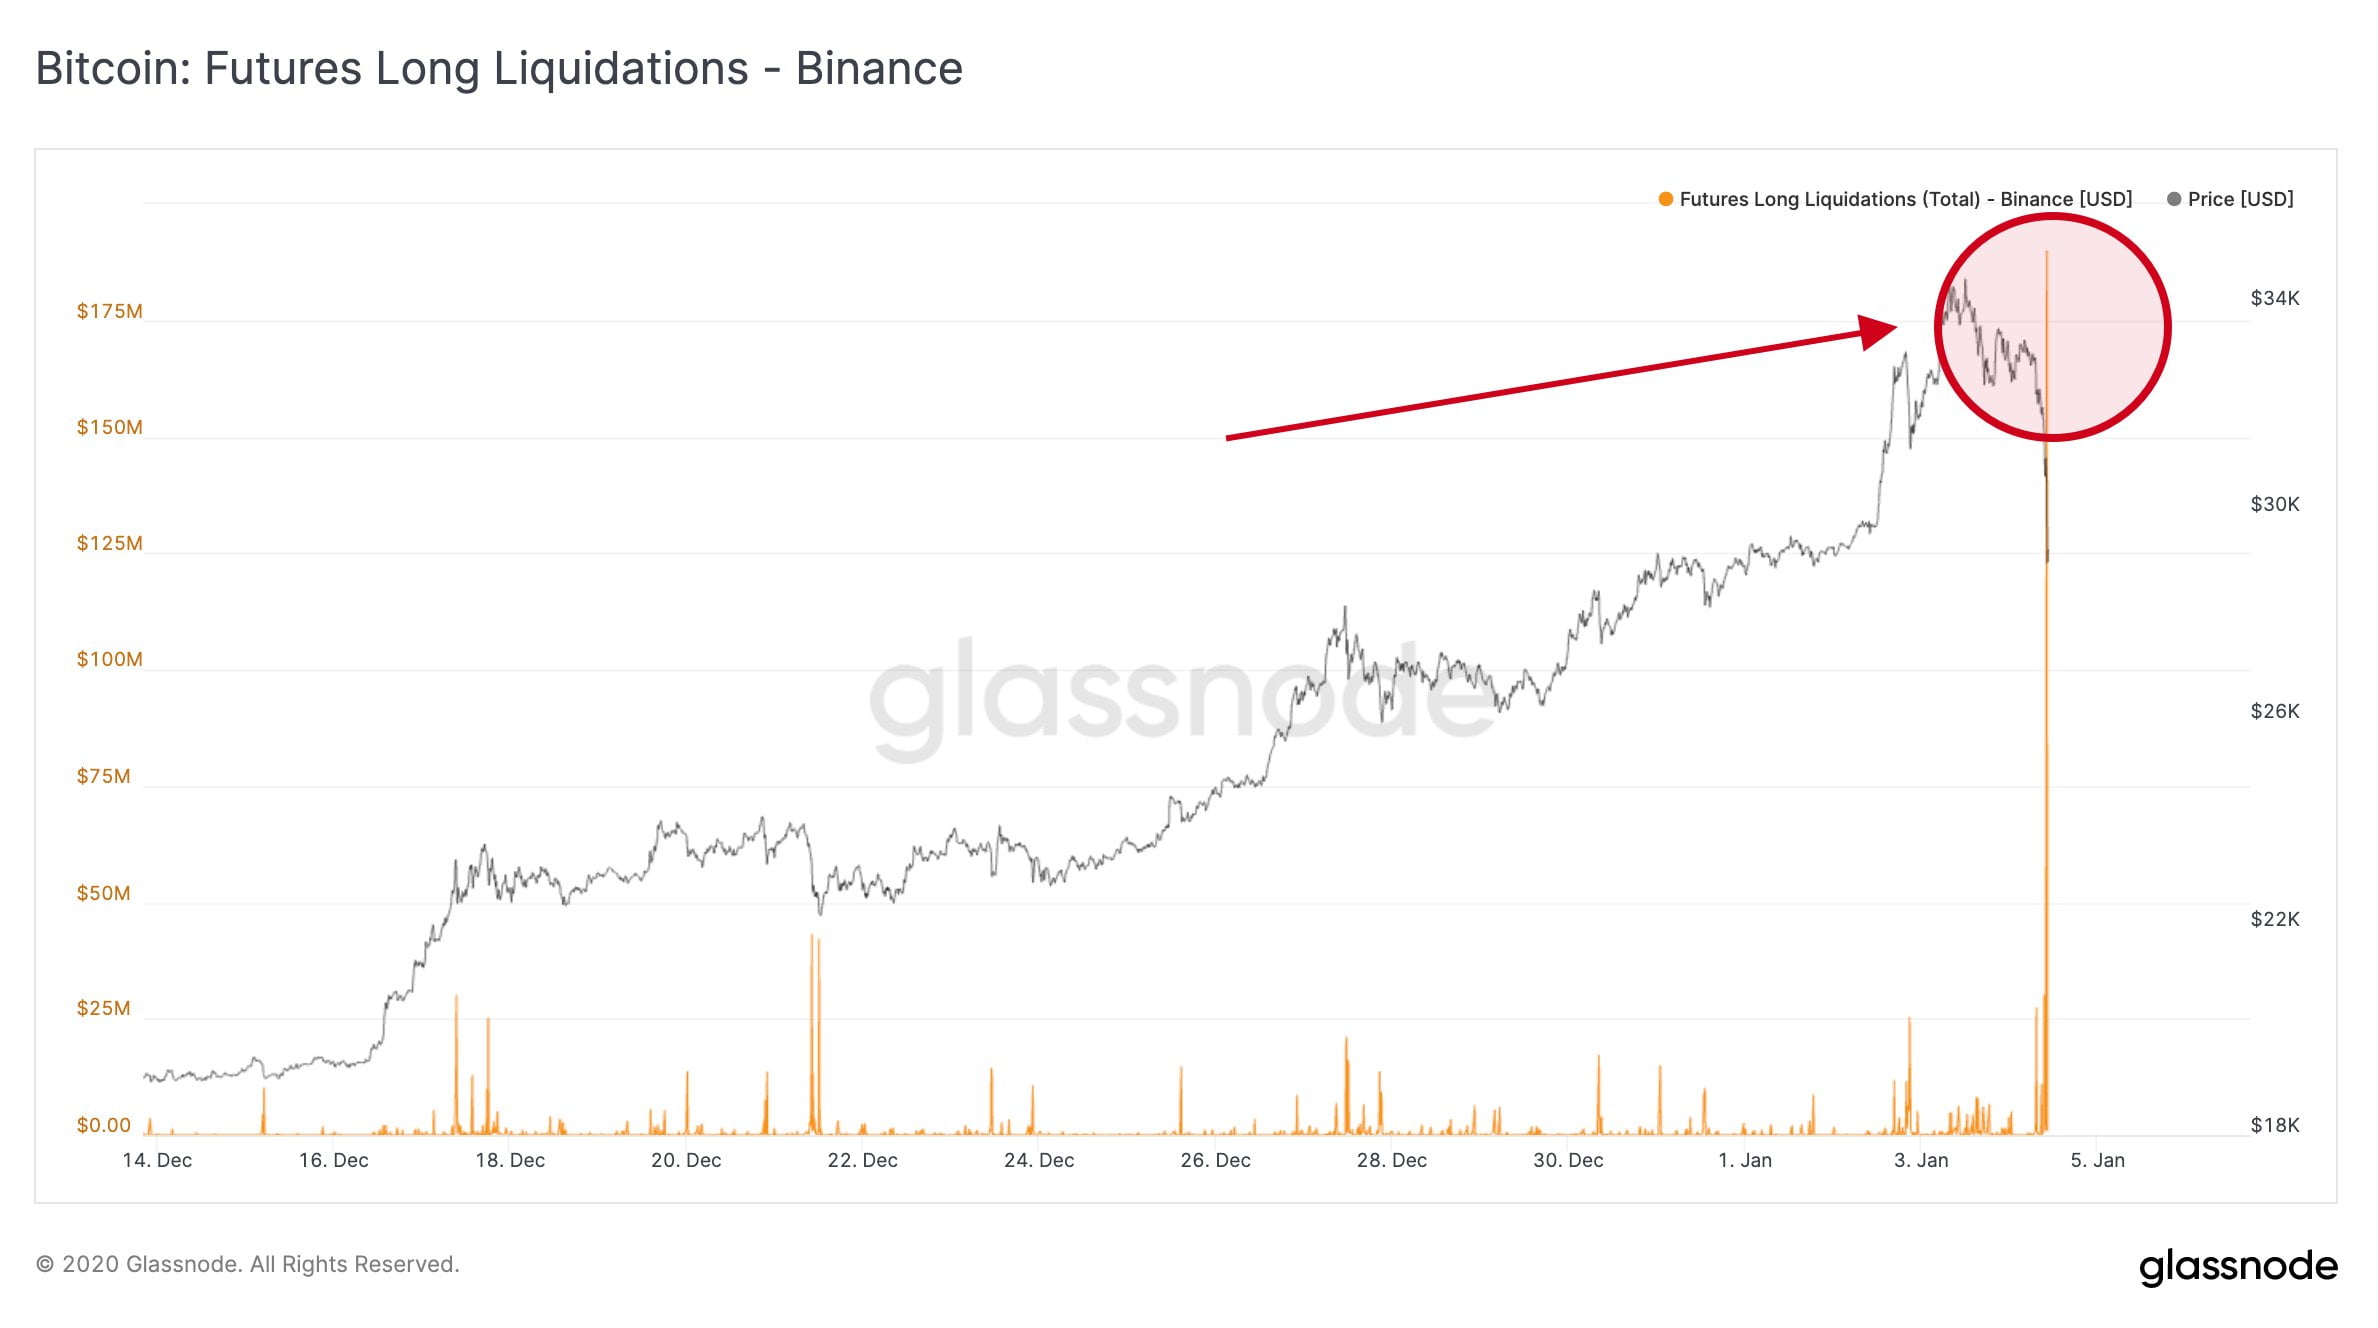Toggle the Futures Long Liquidations legend label
The width and height of the screenshot is (2378, 1328).
coord(1905,199)
